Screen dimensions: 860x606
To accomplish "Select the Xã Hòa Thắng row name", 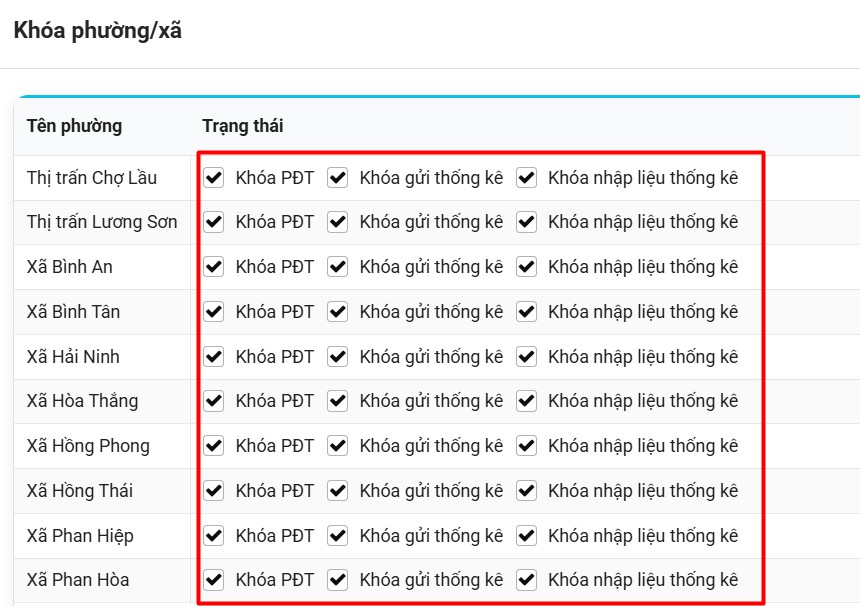I will (82, 401).
